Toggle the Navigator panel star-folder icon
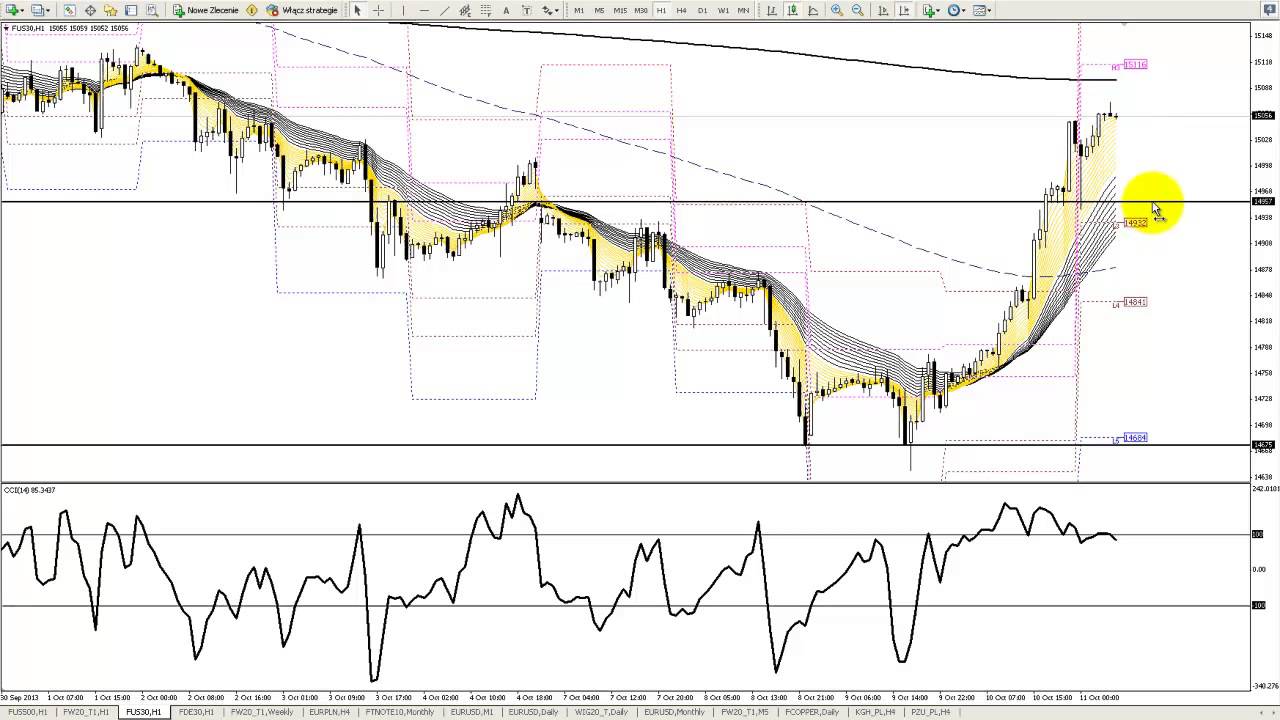This screenshot has height=720, width=1280. pos(110,10)
